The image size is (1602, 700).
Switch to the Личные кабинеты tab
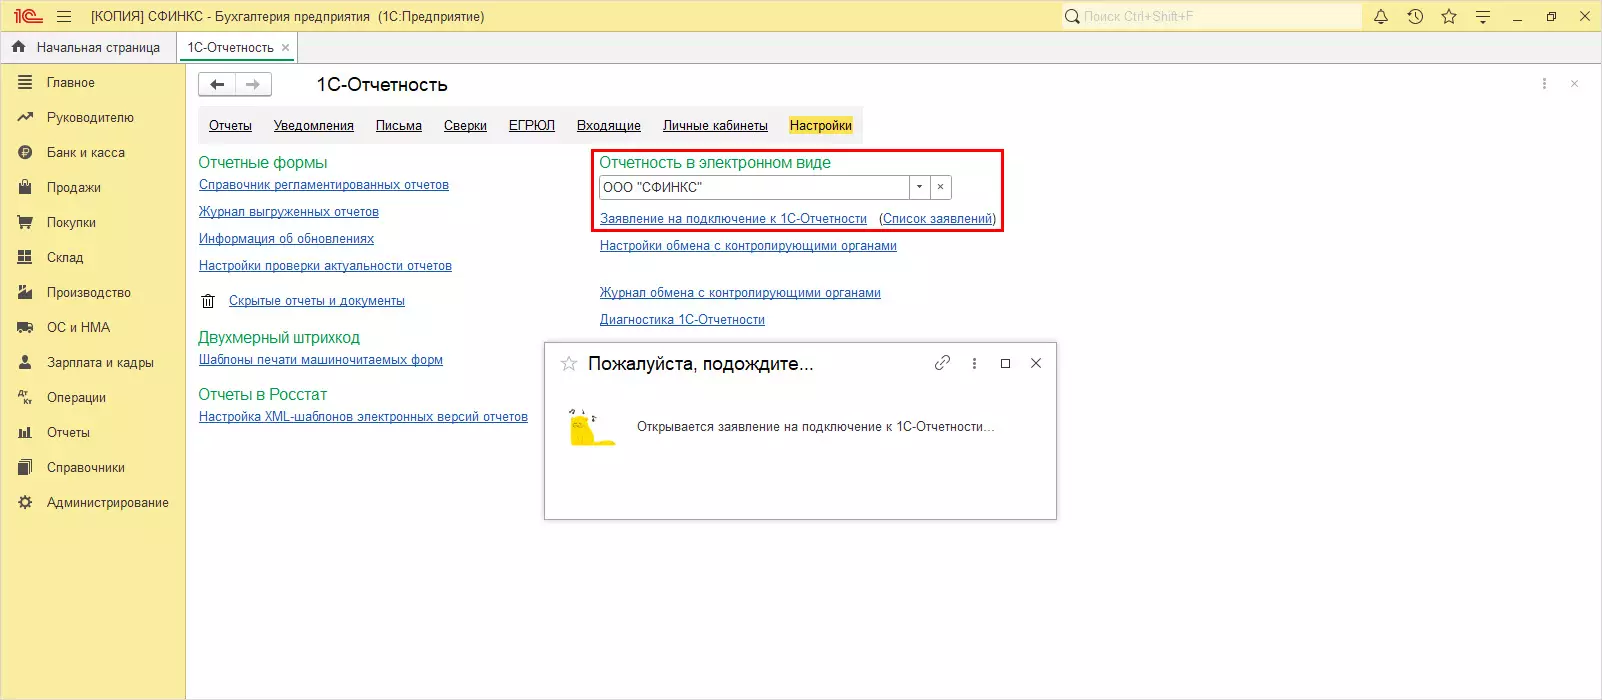point(715,126)
